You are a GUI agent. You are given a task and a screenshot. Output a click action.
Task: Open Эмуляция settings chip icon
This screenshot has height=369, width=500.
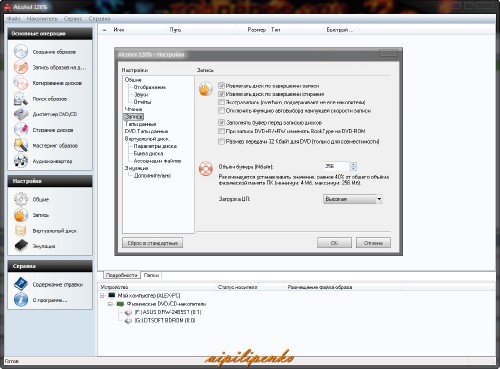[21, 246]
